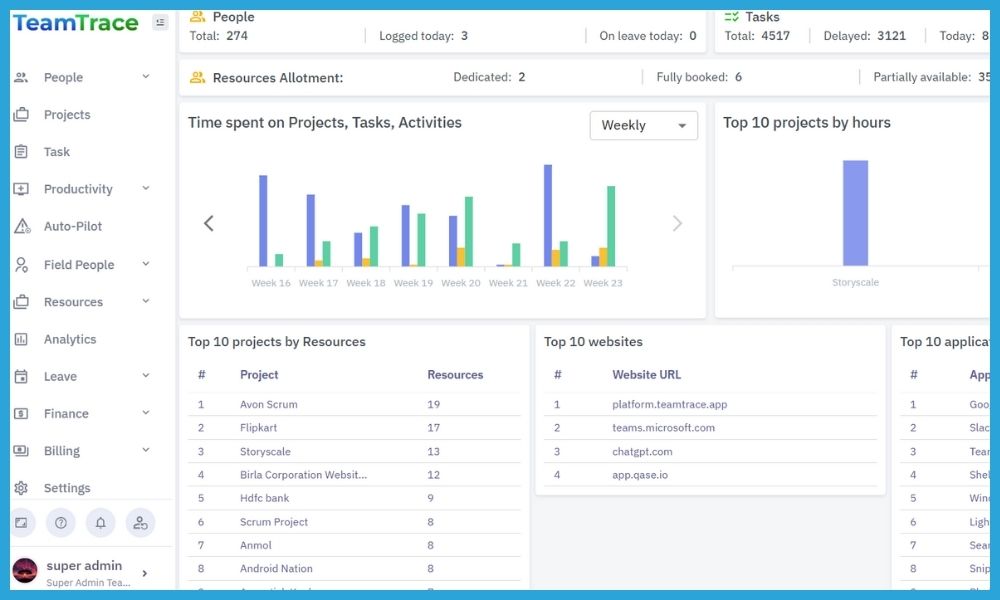1000x600 pixels.
Task: Click the app.qase.io website entry
Action: pos(640,475)
